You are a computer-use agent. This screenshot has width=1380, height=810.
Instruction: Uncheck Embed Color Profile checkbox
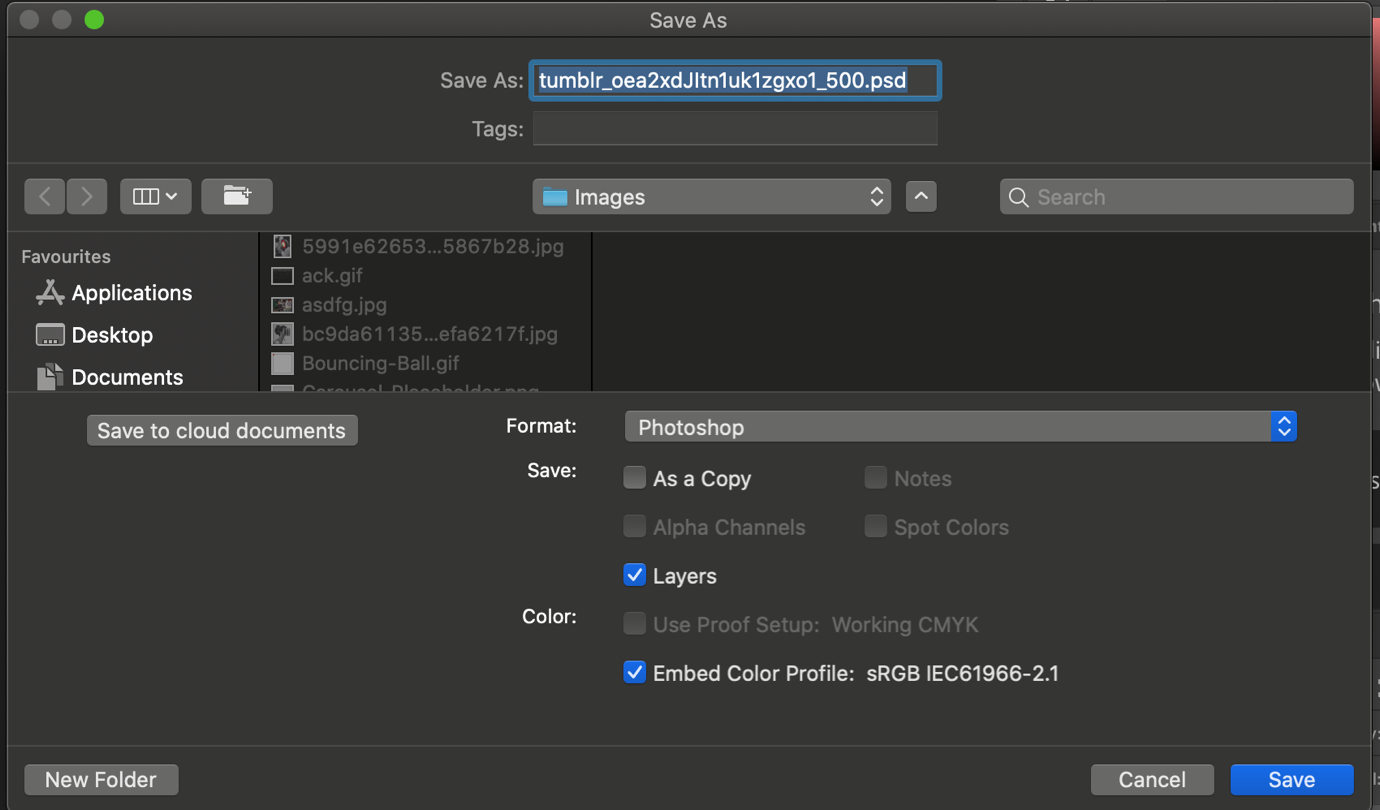[x=634, y=672]
